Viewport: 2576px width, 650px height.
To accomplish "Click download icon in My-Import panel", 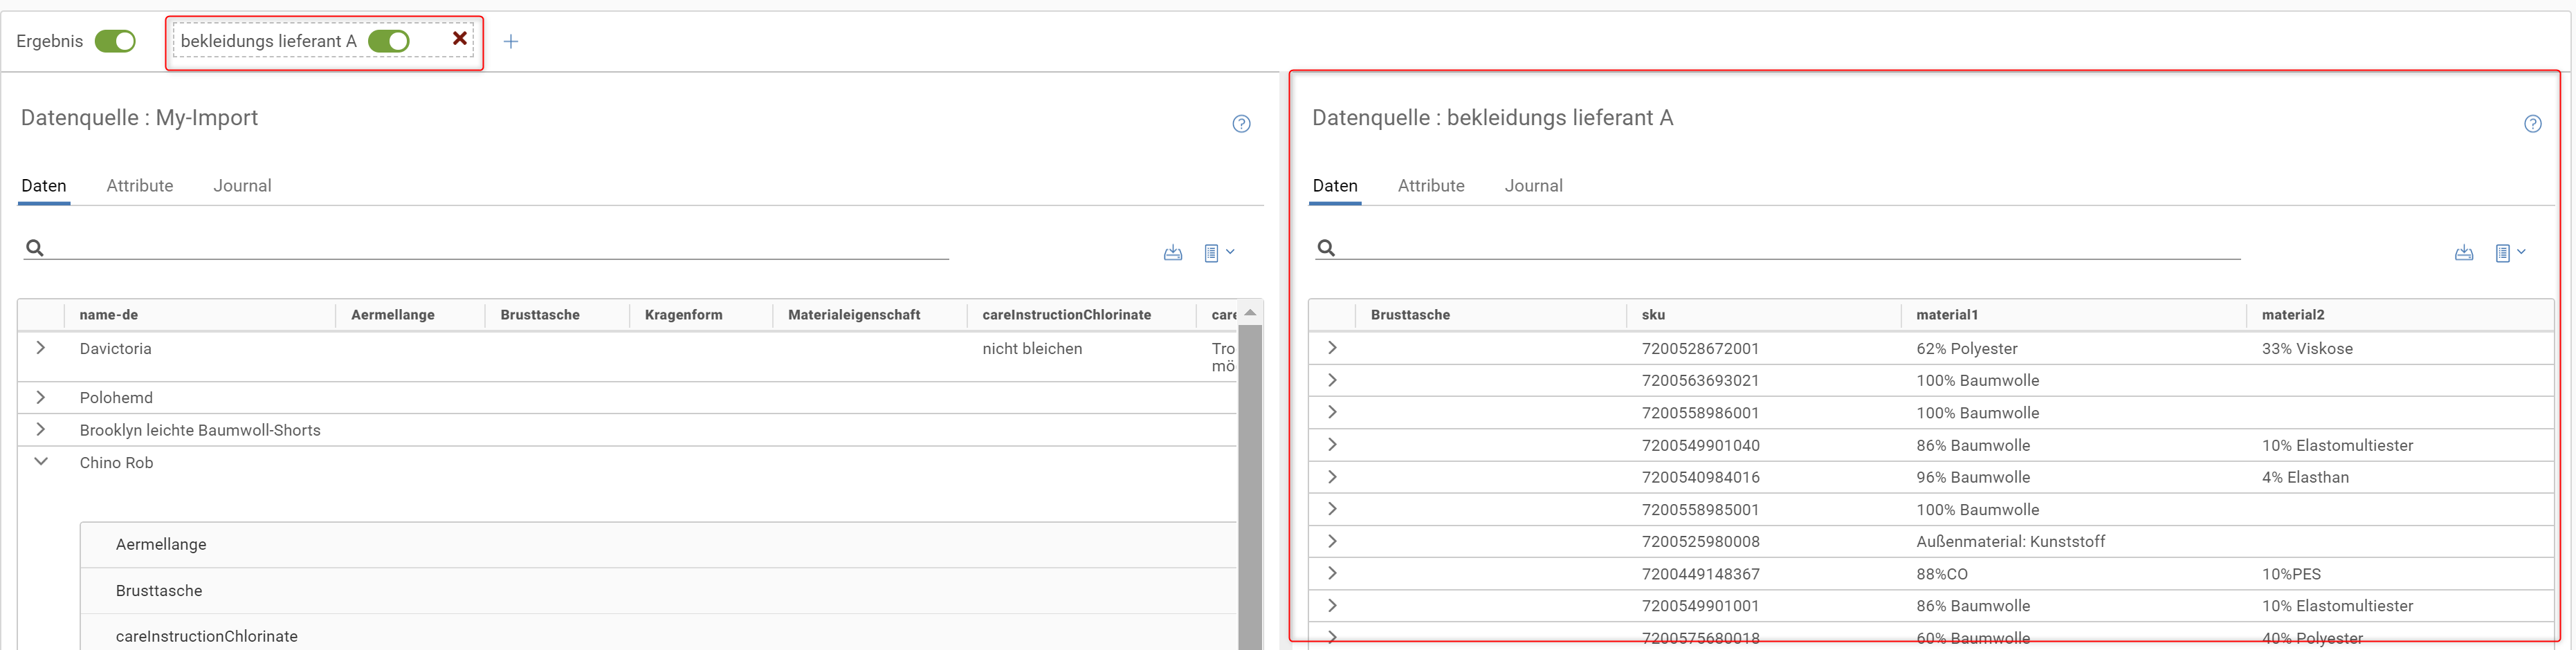I will (x=1173, y=253).
